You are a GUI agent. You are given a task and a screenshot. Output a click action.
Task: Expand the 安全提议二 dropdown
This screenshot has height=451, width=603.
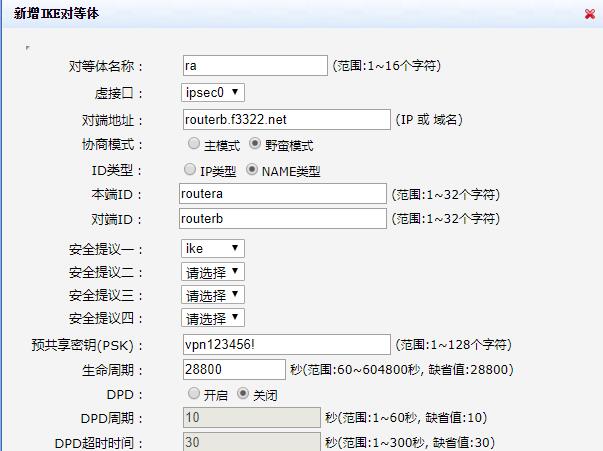click(x=213, y=271)
